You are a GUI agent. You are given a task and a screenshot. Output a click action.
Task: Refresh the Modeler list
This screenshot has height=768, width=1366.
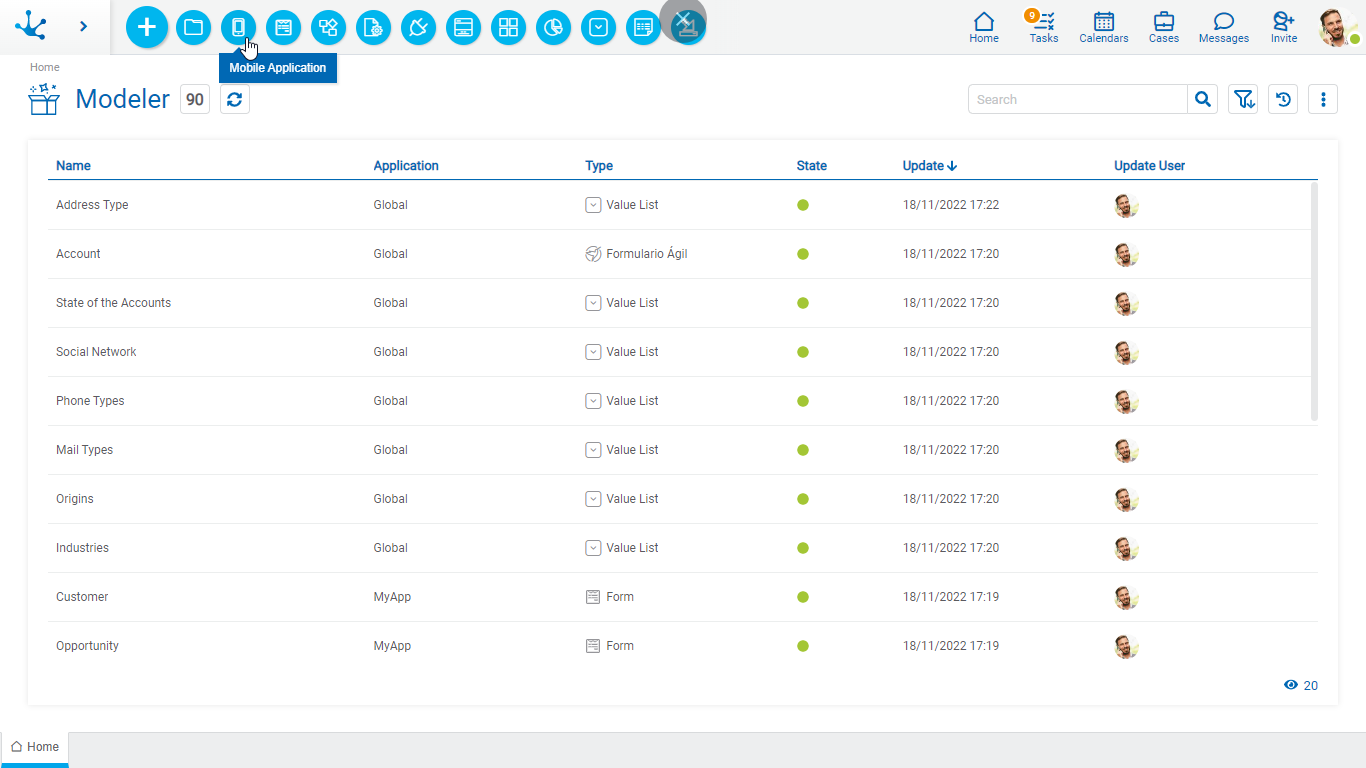click(x=235, y=99)
